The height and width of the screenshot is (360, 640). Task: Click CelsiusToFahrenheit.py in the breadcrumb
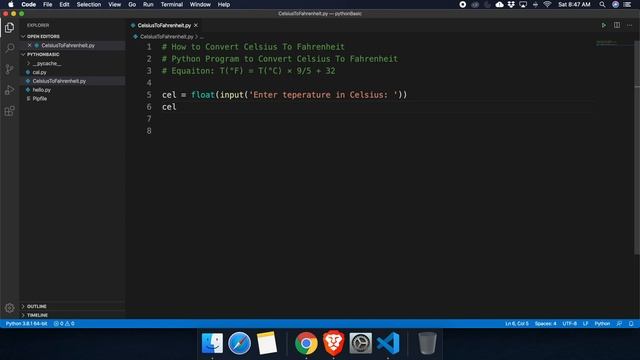pos(167,37)
